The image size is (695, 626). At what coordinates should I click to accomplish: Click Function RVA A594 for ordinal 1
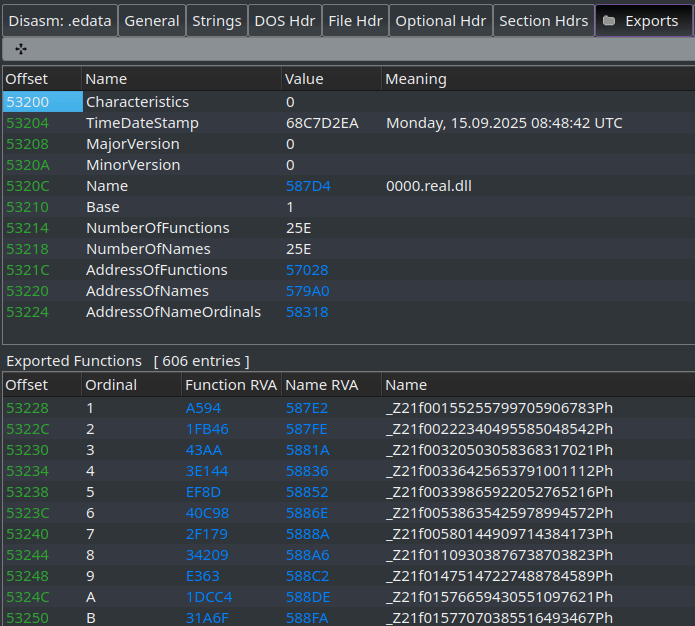[x=203, y=408]
